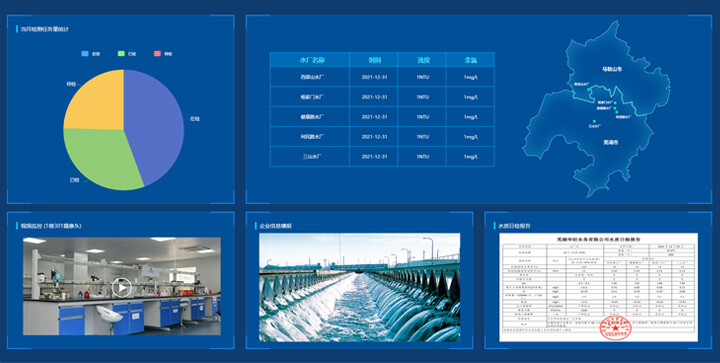Click the 浊度 column header
This screenshot has width=720, height=363.
tap(422, 60)
